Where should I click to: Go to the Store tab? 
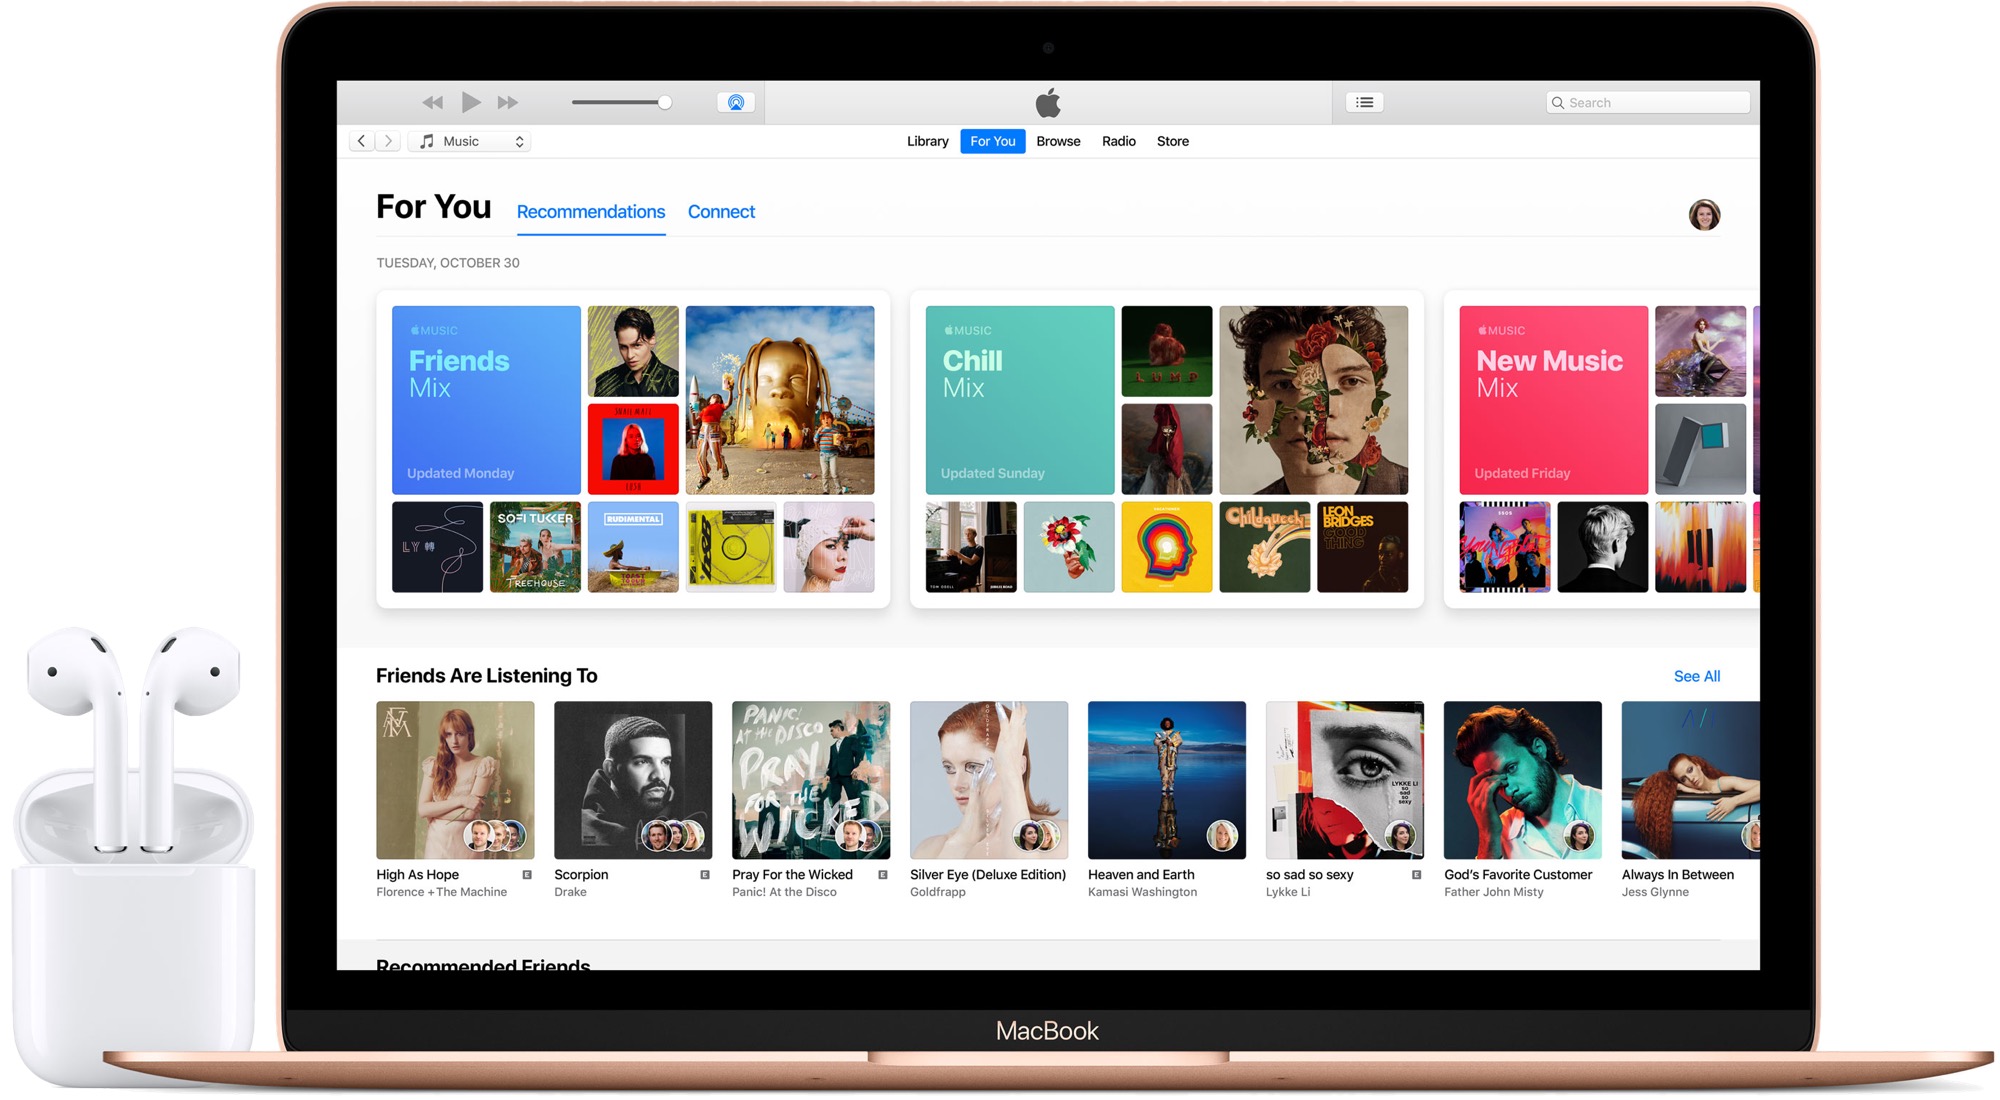click(x=1172, y=141)
